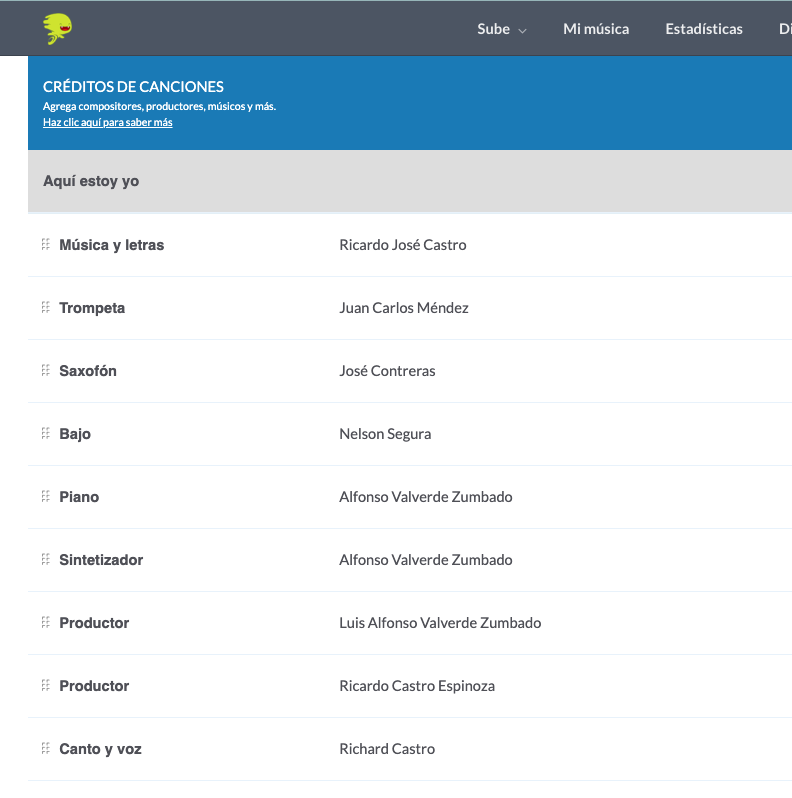Select the 'Bajo' role label
The image size is (792, 798).
pos(75,434)
